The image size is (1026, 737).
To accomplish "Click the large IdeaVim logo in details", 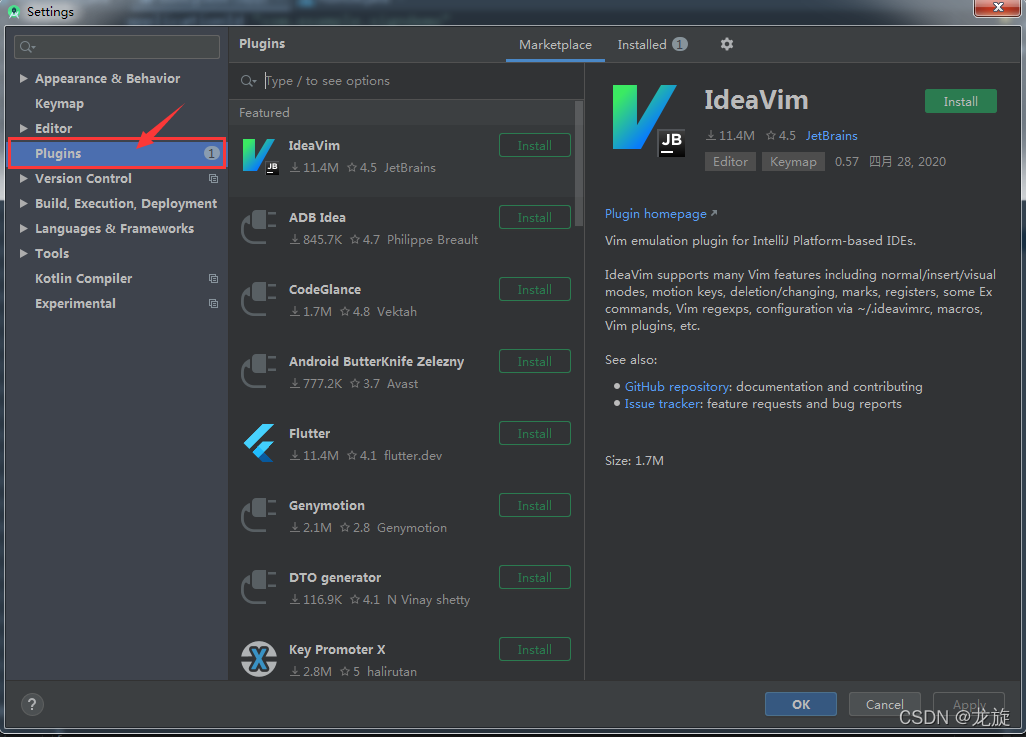I will pyautogui.click(x=648, y=120).
